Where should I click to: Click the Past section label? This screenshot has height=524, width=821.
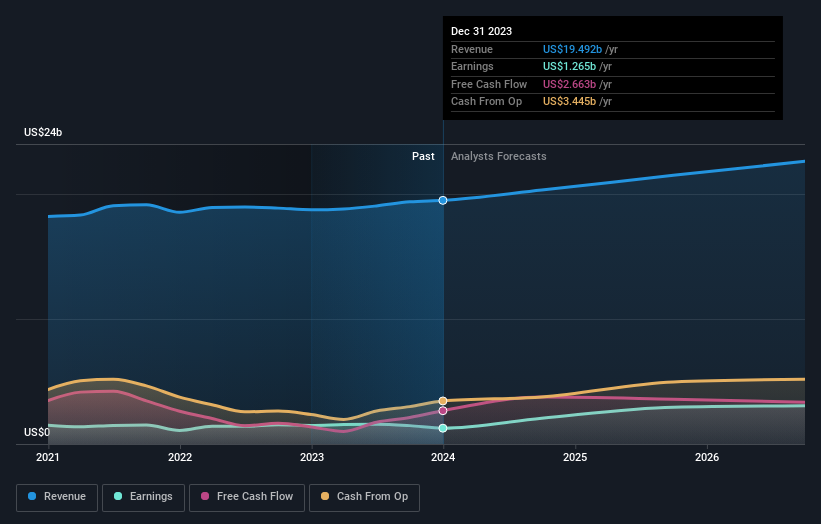[x=423, y=157]
